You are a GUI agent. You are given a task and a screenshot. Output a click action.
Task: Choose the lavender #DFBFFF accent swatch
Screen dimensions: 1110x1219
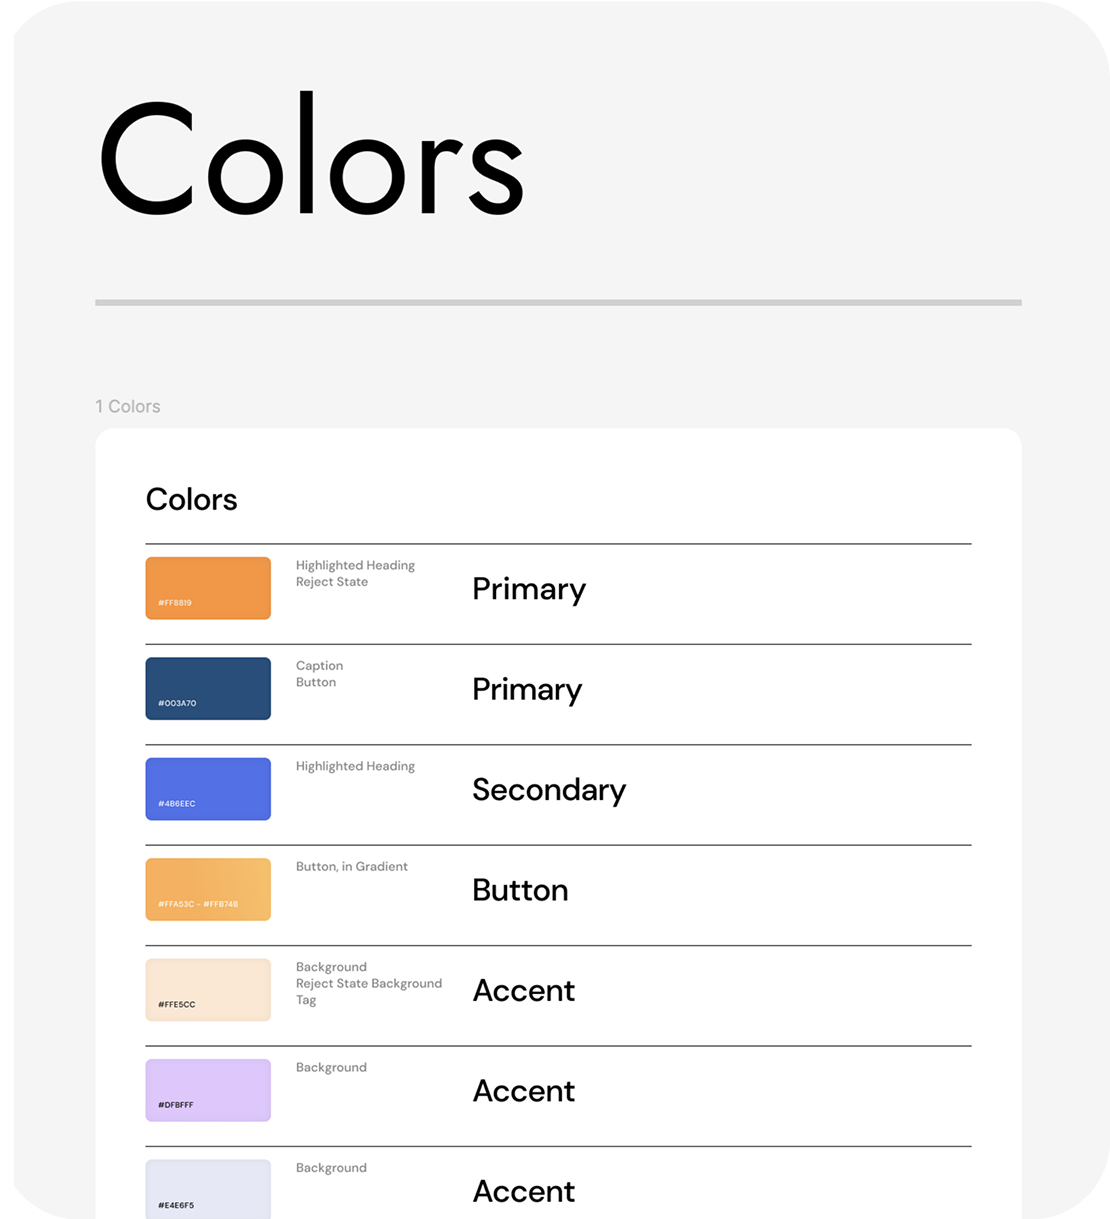pos(208,1090)
